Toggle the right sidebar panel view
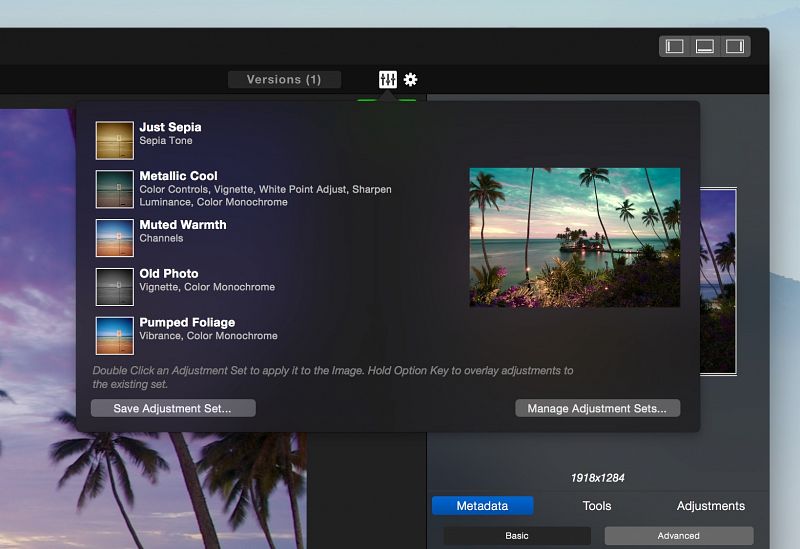The image size is (800, 549). (735, 46)
